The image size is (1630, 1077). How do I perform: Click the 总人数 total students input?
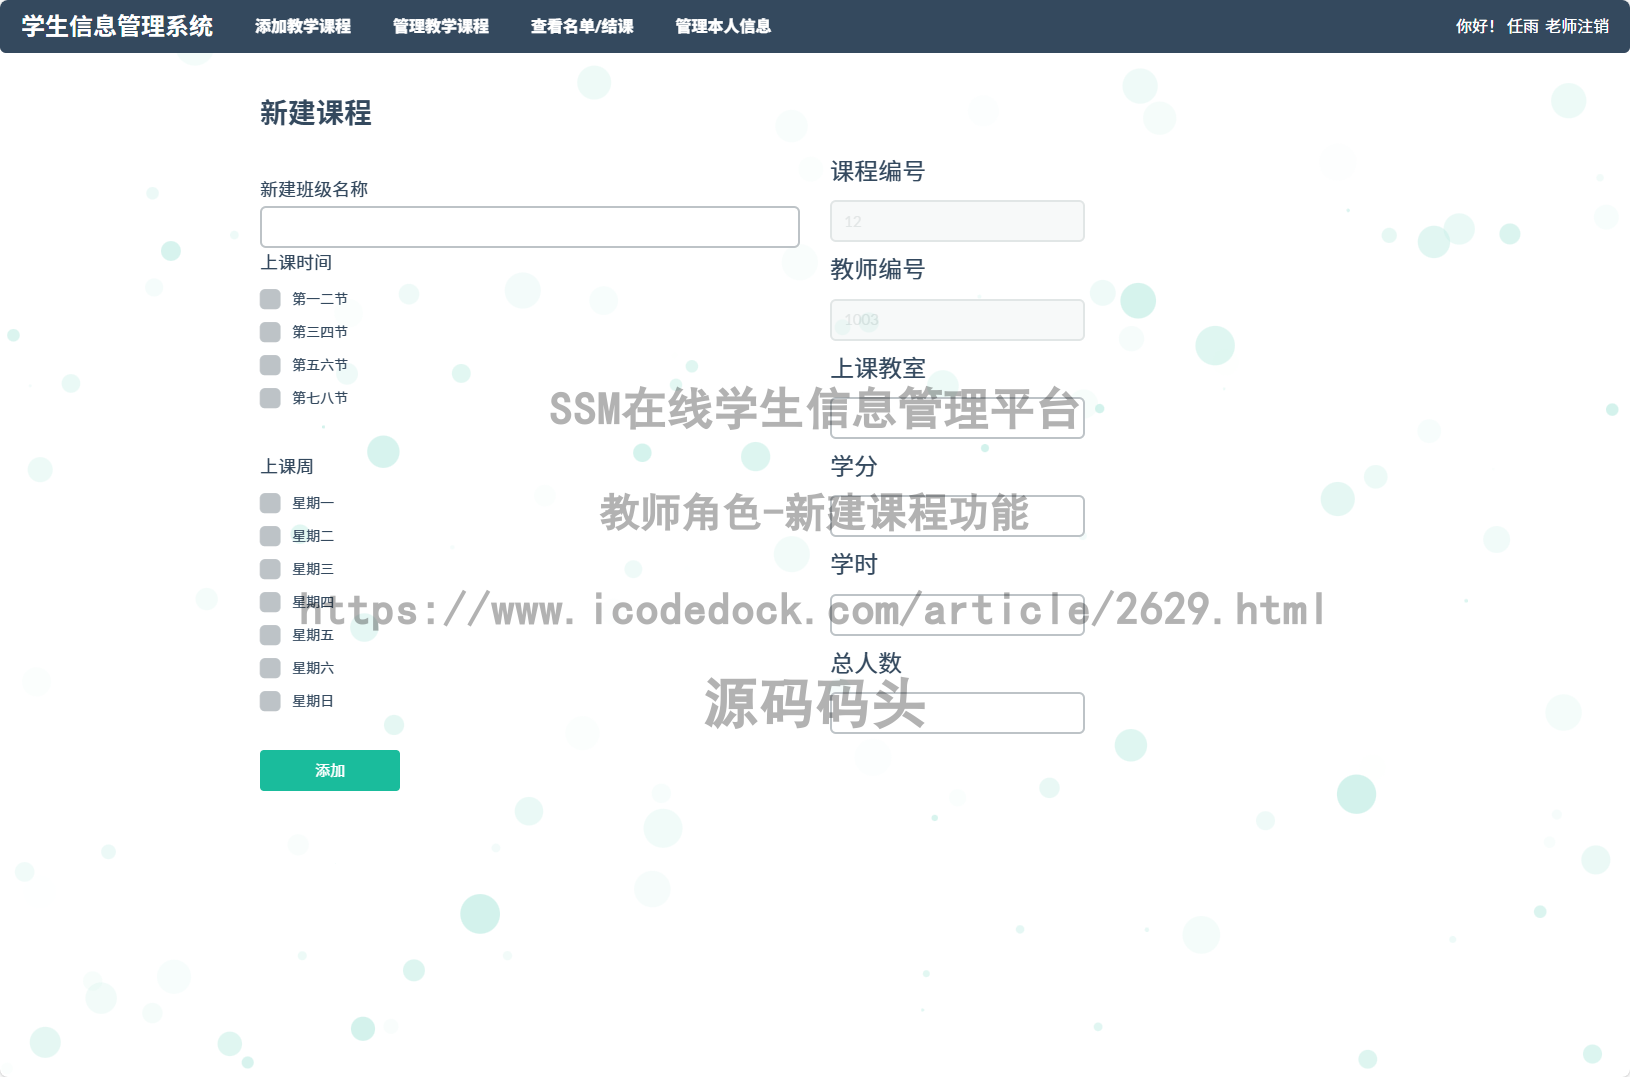pyautogui.click(x=956, y=712)
